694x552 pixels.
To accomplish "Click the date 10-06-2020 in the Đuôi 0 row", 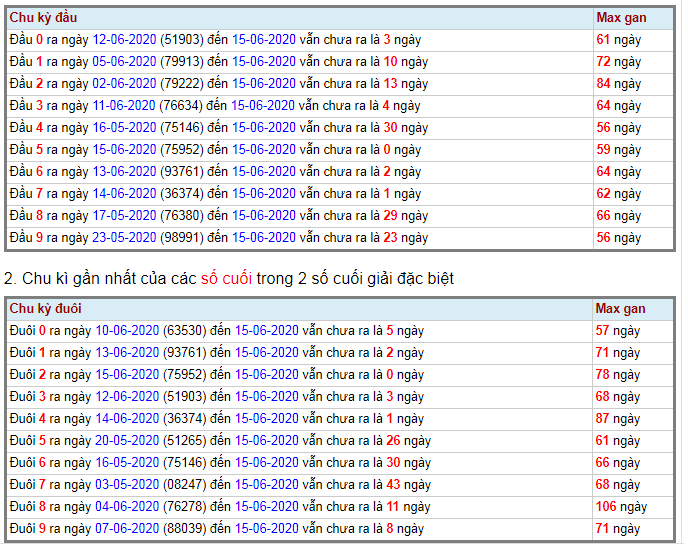I will (127, 331).
